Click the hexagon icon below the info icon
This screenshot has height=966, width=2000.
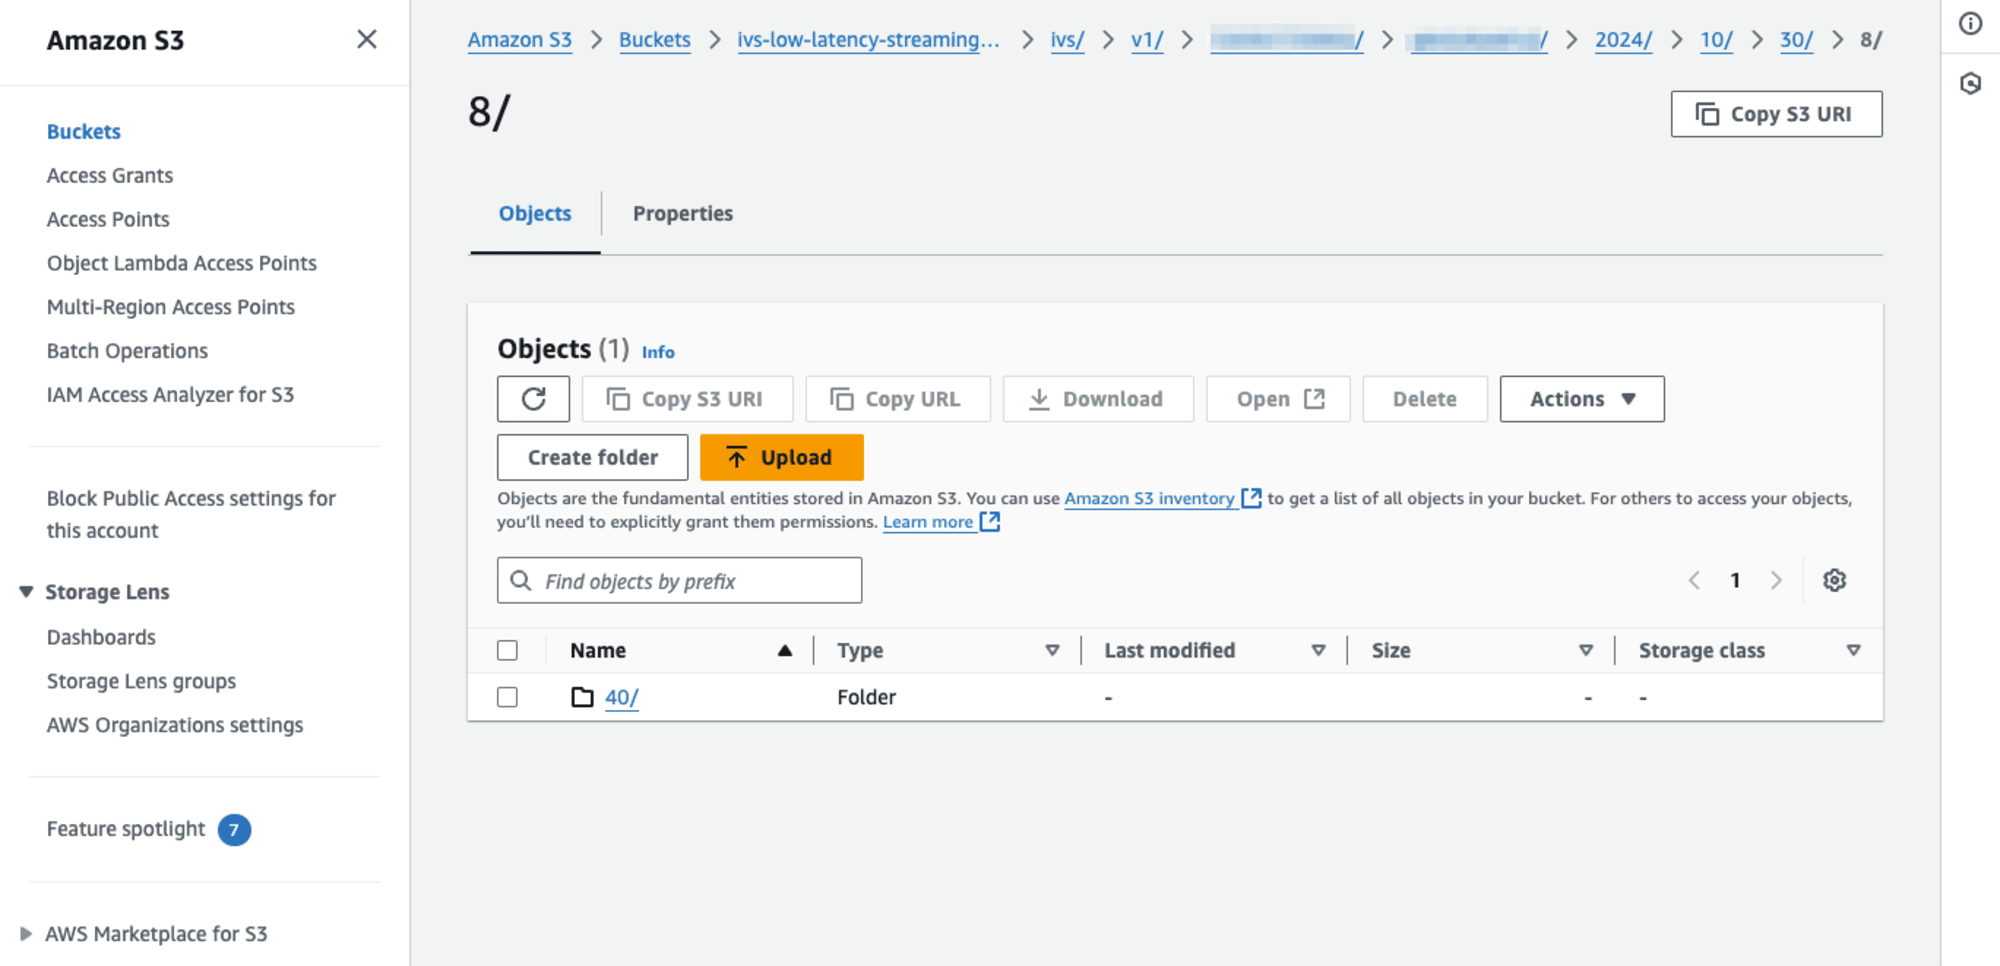[x=1970, y=83]
